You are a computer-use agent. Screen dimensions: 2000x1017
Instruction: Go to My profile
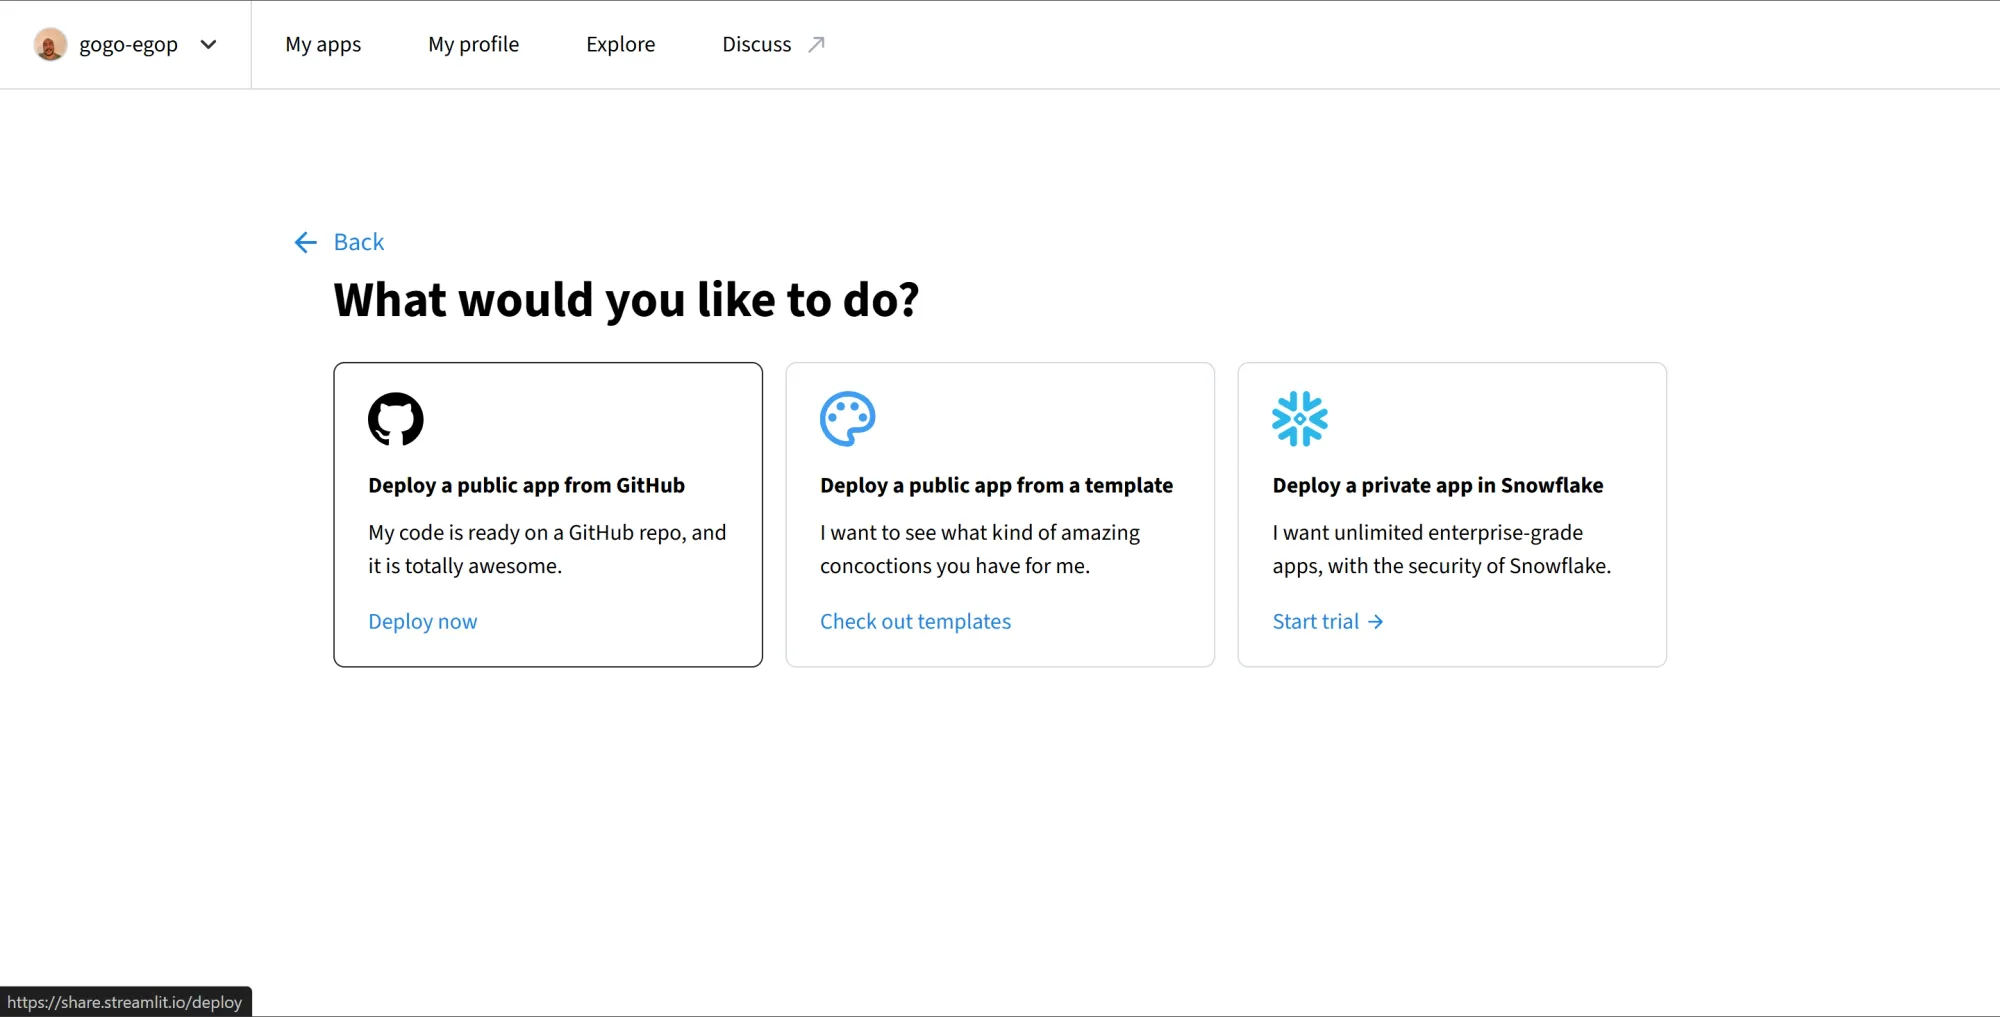[x=473, y=44]
